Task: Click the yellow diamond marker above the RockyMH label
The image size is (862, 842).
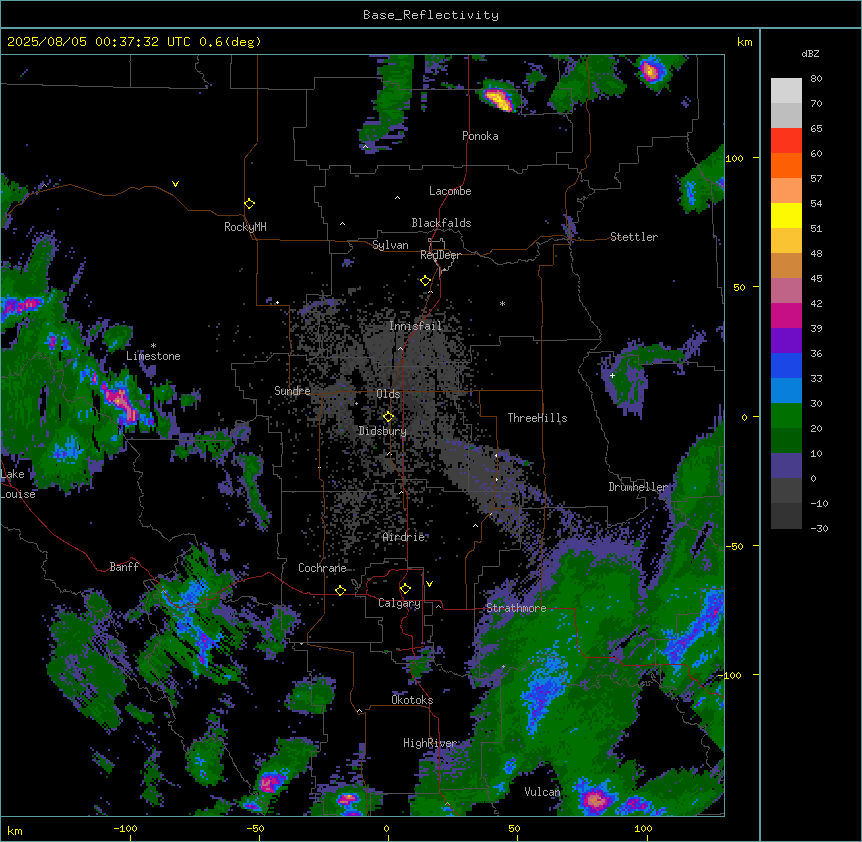Action: 249,204
